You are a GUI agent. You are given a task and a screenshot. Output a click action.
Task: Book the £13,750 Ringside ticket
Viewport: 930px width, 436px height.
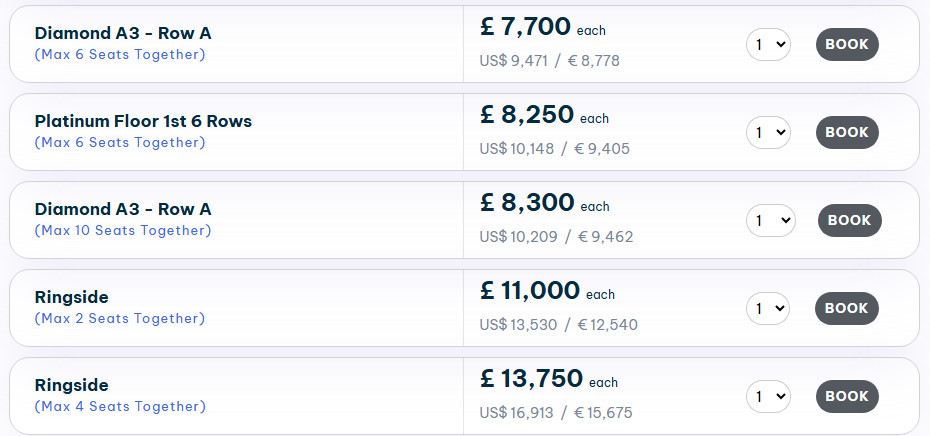(847, 397)
